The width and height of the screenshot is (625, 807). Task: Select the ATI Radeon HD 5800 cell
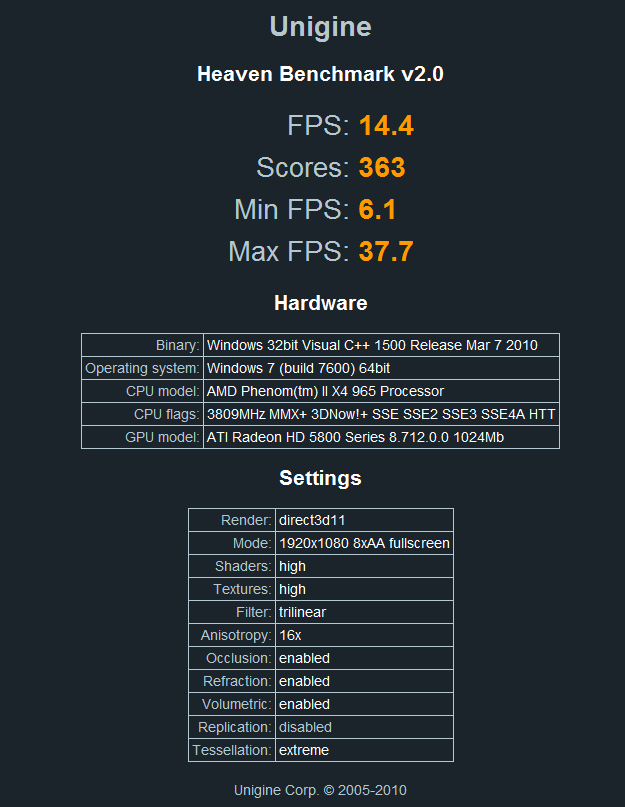pyautogui.click(x=355, y=437)
